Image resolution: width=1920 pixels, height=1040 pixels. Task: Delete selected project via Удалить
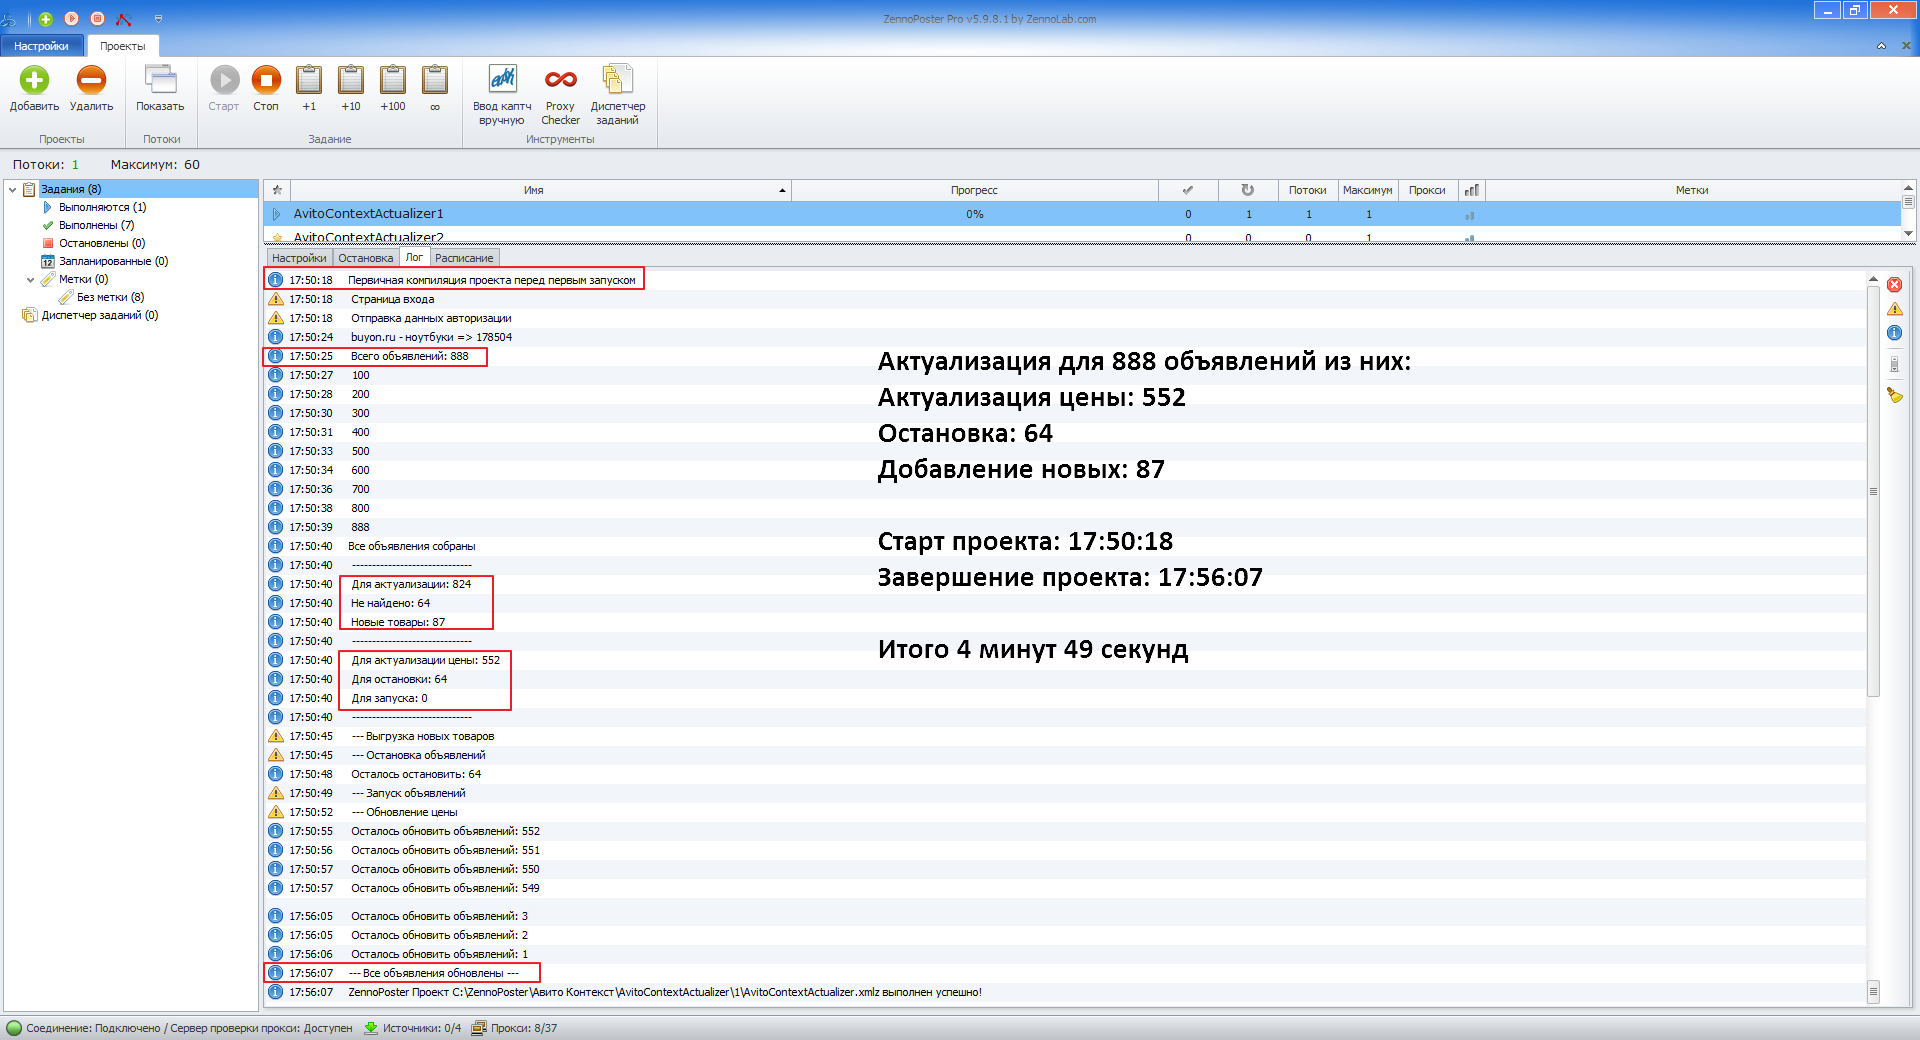tap(91, 90)
